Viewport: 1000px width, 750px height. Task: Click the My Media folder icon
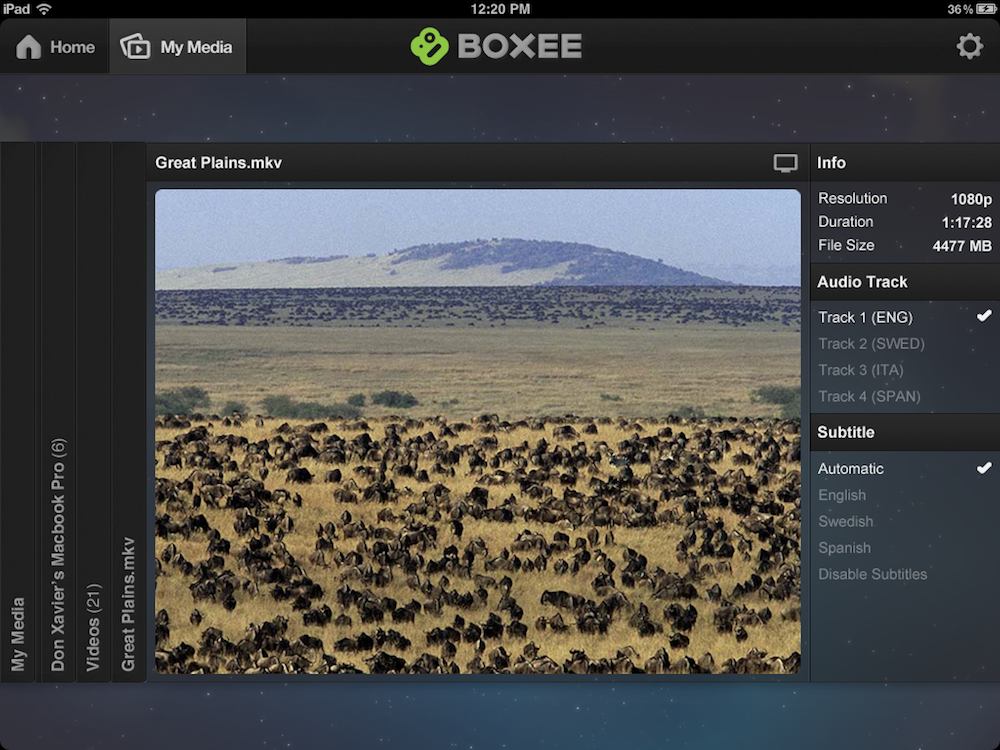point(135,47)
